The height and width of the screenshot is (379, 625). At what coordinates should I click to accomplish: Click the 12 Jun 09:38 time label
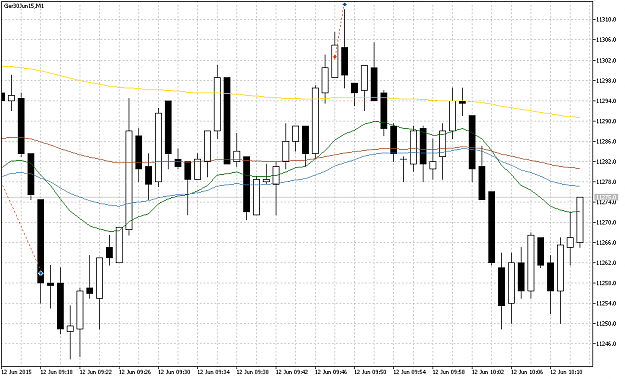click(253, 372)
